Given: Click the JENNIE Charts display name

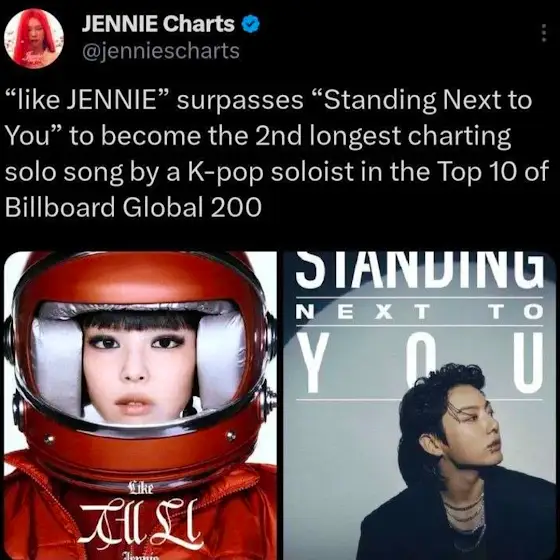Looking at the screenshot, I should point(158,24).
